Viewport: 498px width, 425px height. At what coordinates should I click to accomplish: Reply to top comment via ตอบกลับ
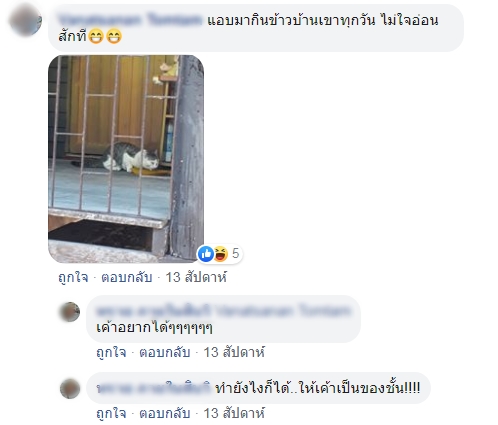pyautogui.click(x=127, y=277)
